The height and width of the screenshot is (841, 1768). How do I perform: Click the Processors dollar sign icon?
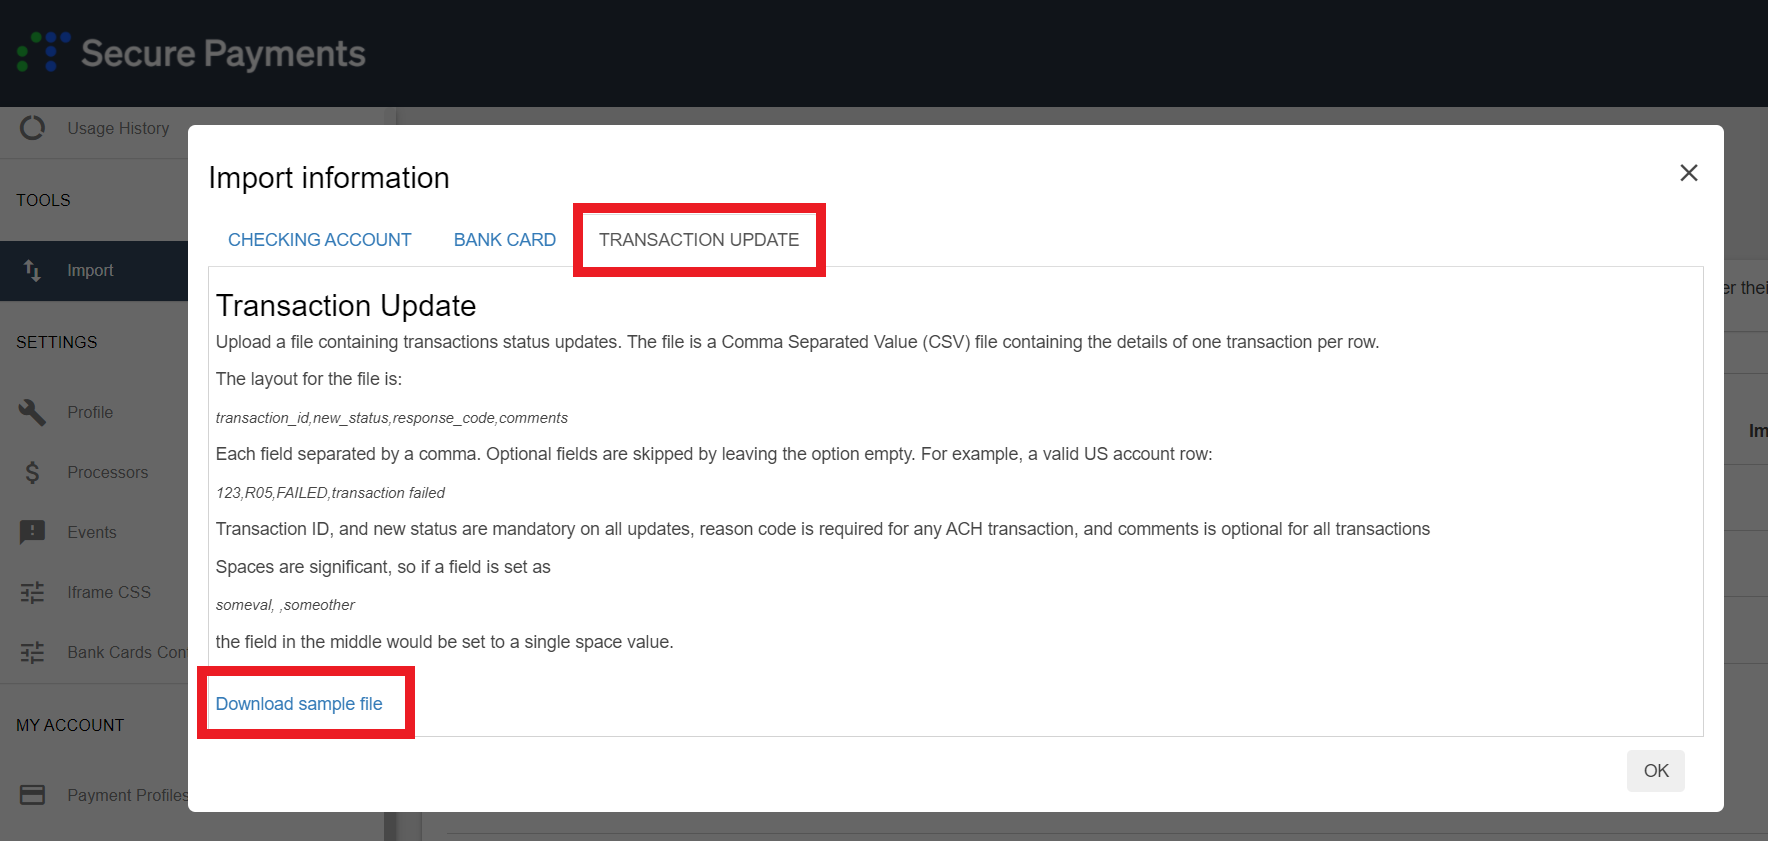click(x=32, y=472)
